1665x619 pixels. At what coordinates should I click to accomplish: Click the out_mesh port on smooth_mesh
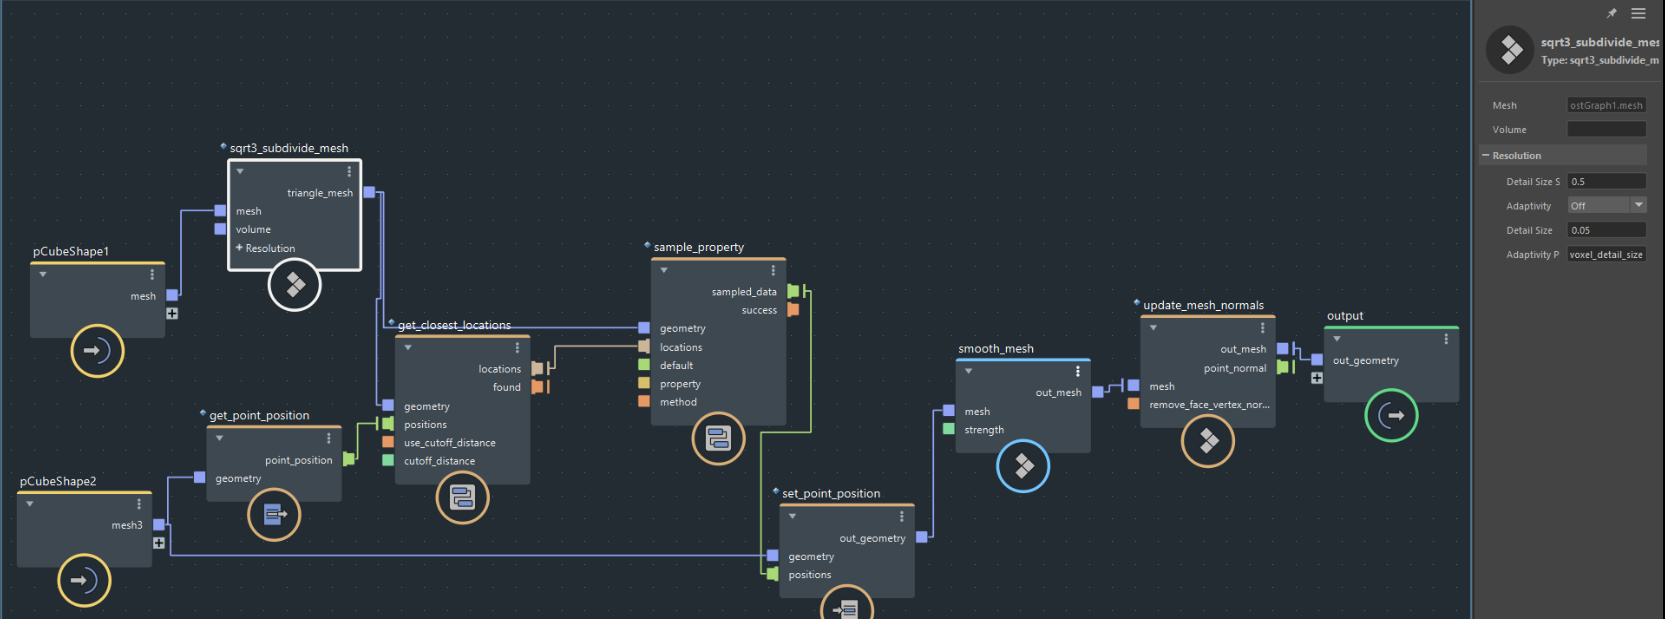pyautogui.click(x=1097, y=392)
